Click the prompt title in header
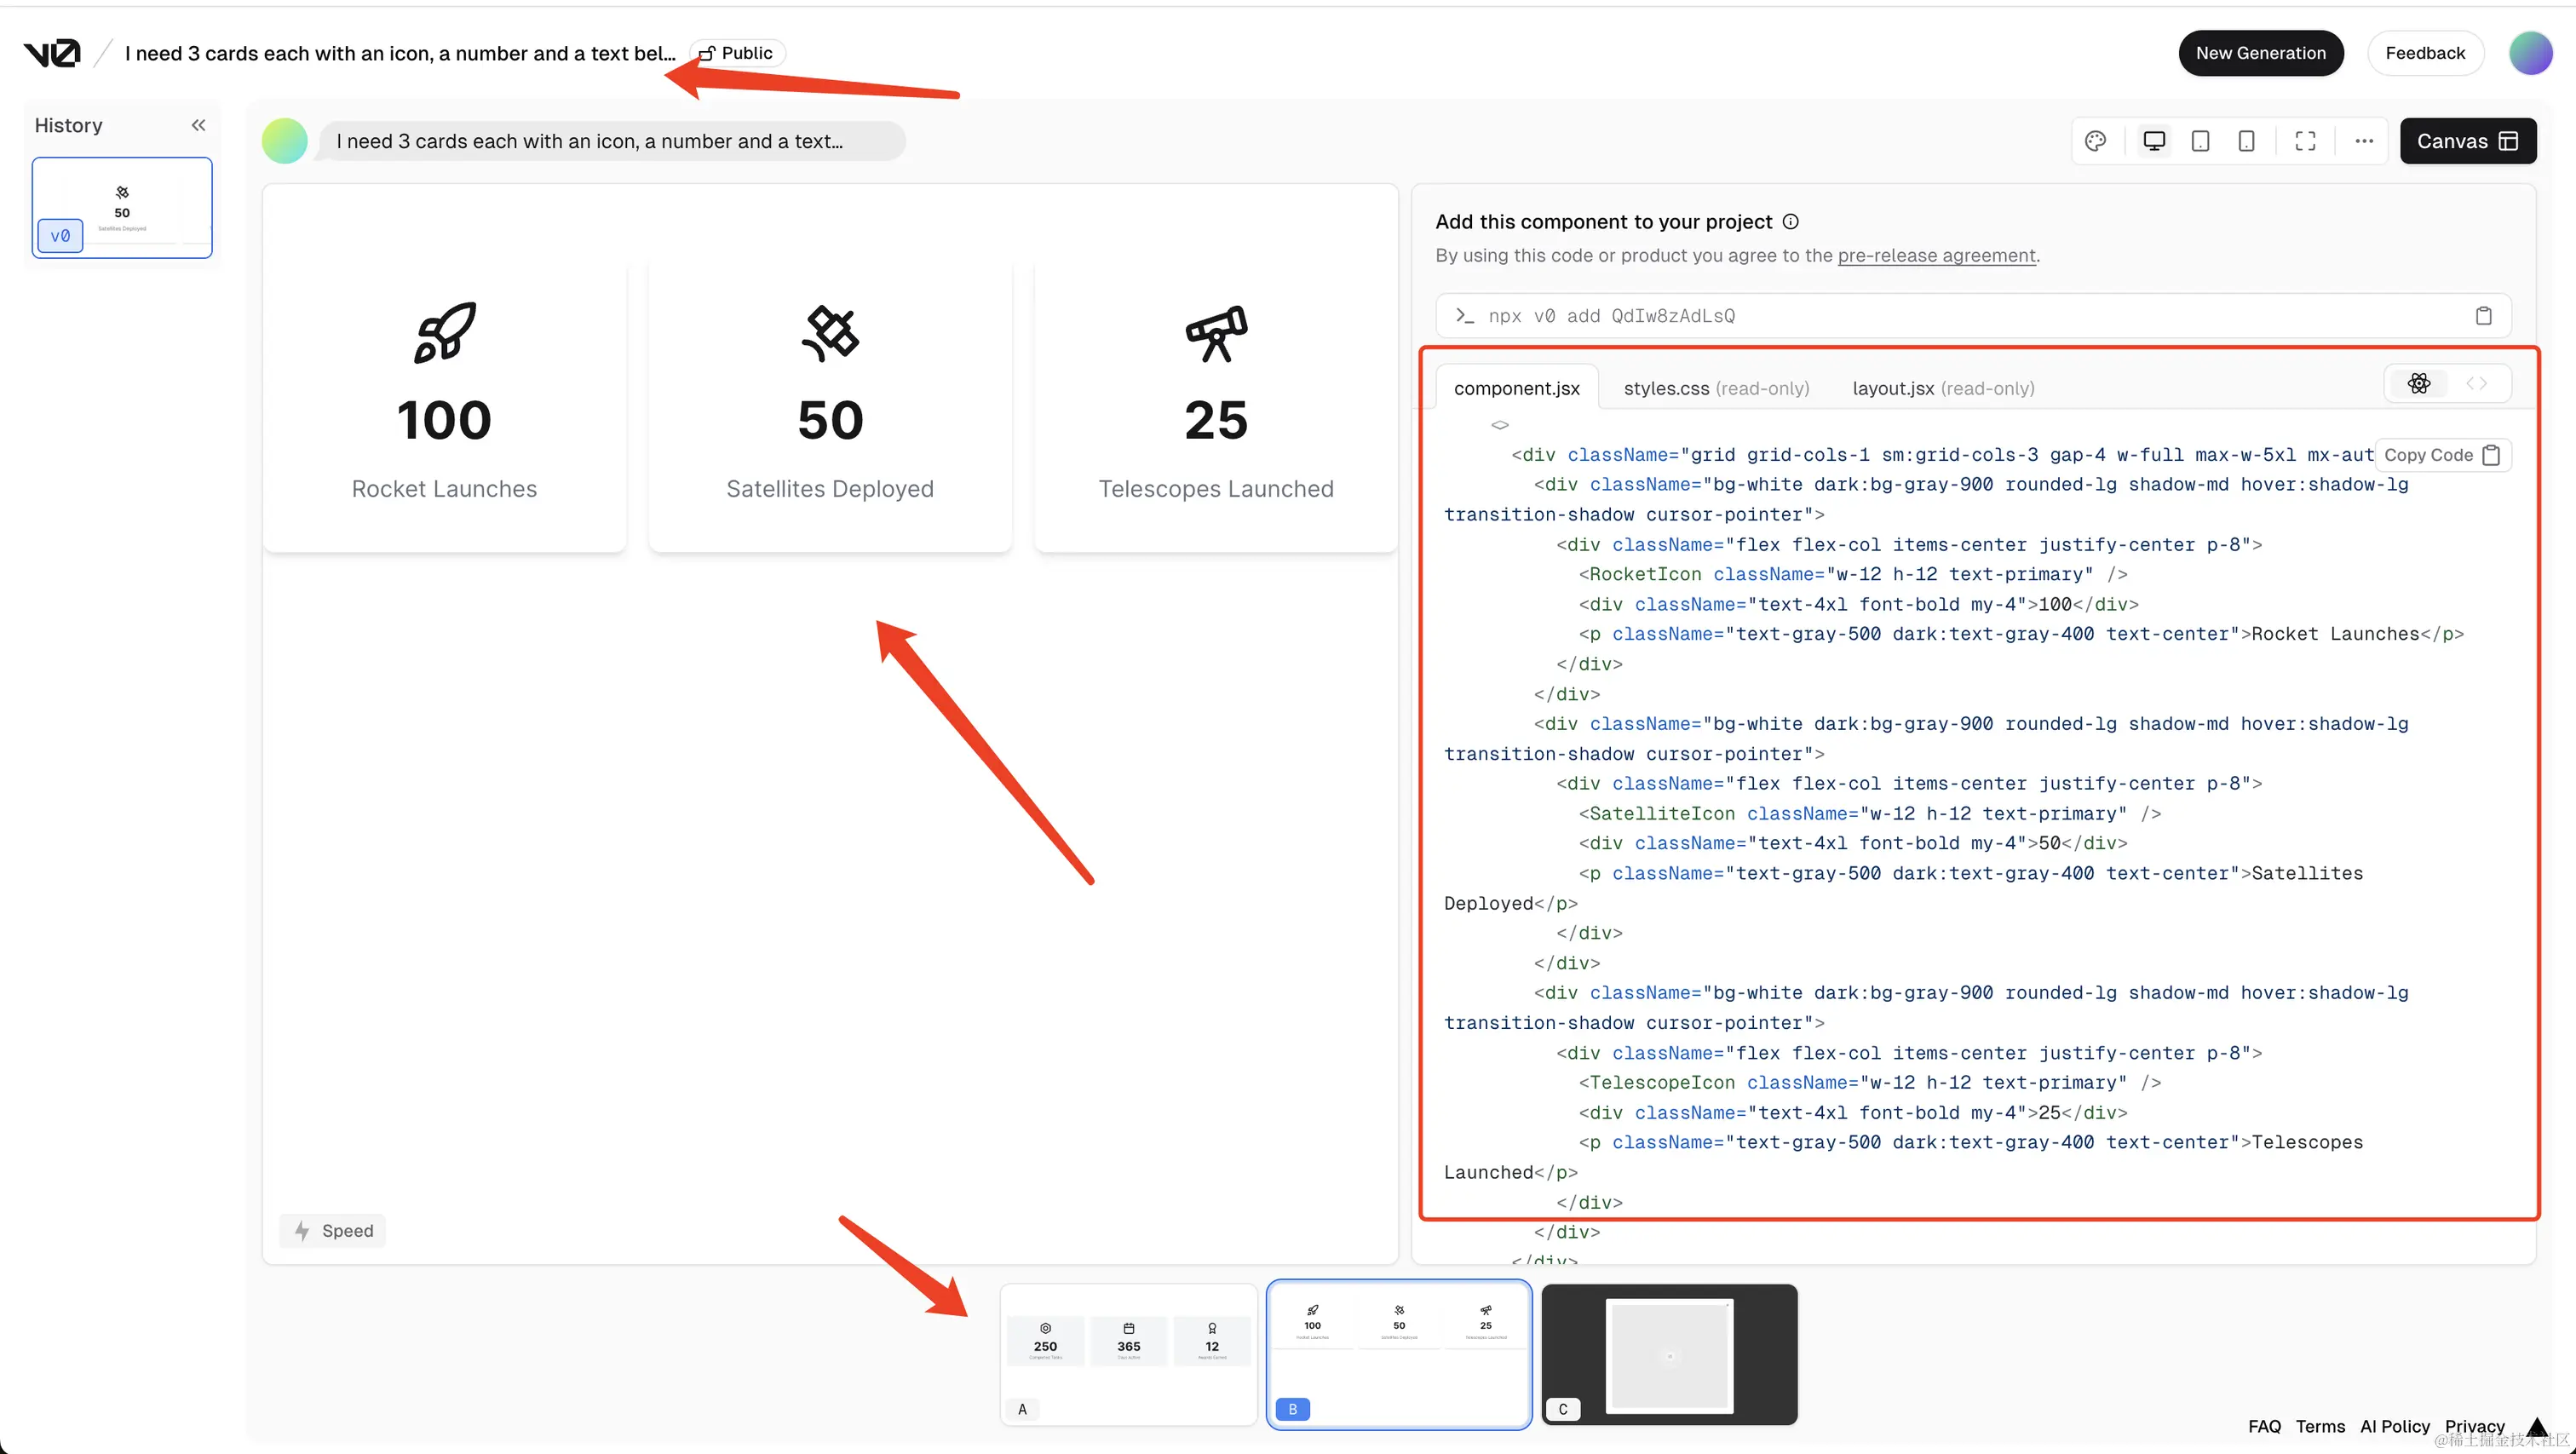2576x1454 pixels. tap(400, 53)
